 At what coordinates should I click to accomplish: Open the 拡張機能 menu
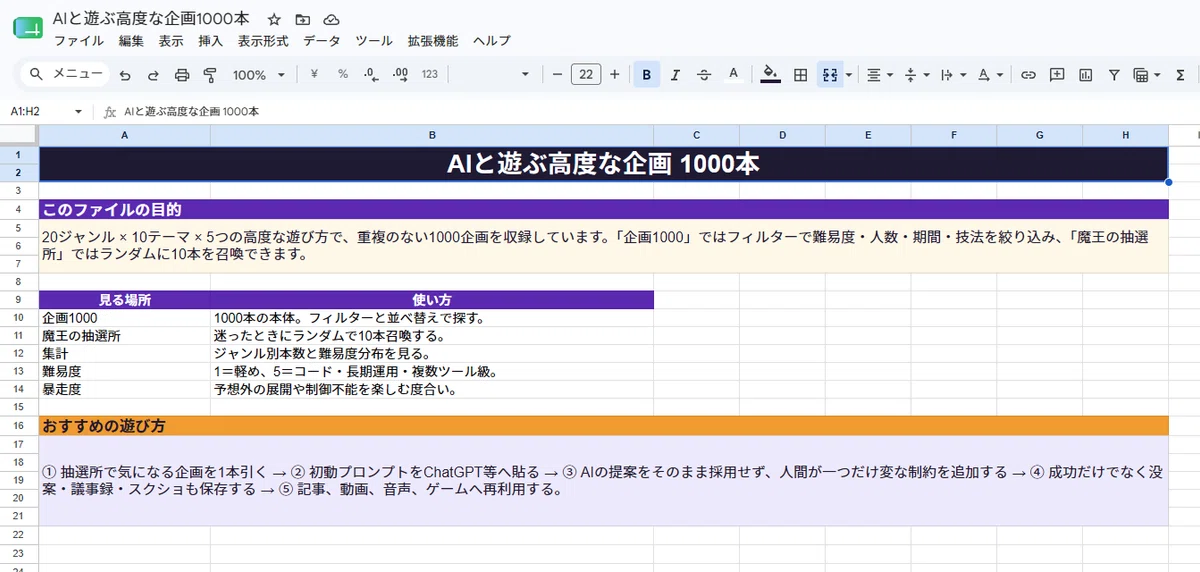click(433, 41)
